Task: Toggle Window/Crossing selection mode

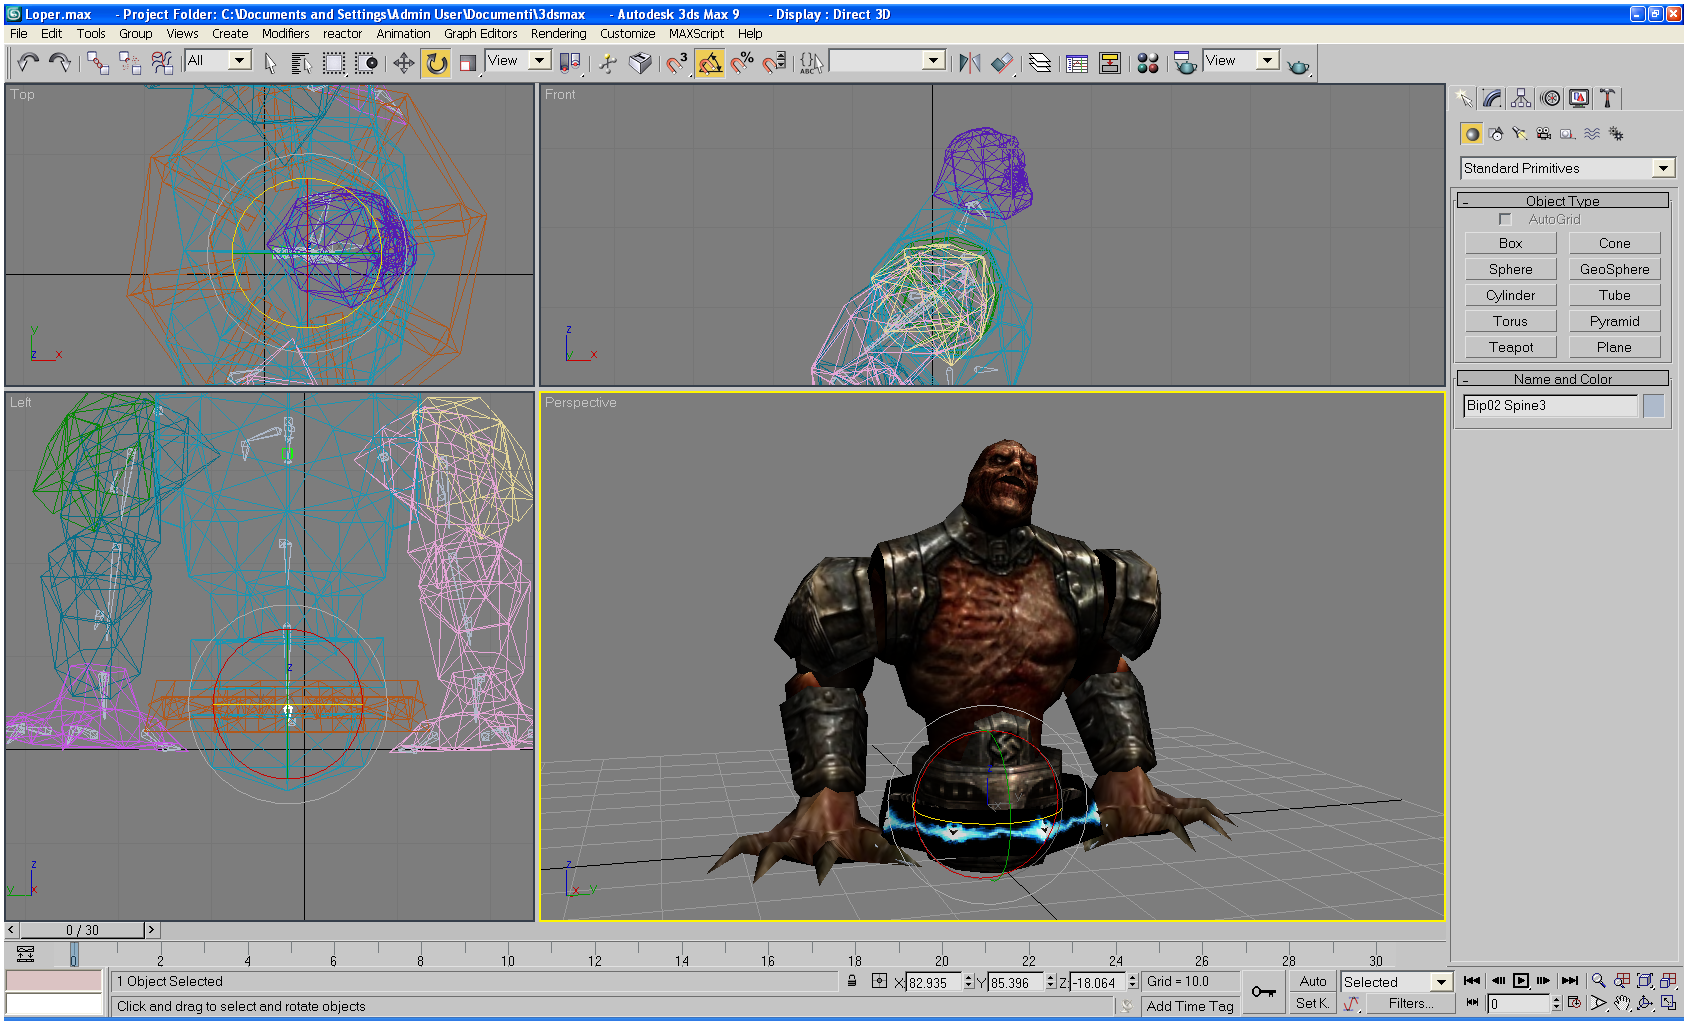Action: pyautogui.click(x=366, y=63)
